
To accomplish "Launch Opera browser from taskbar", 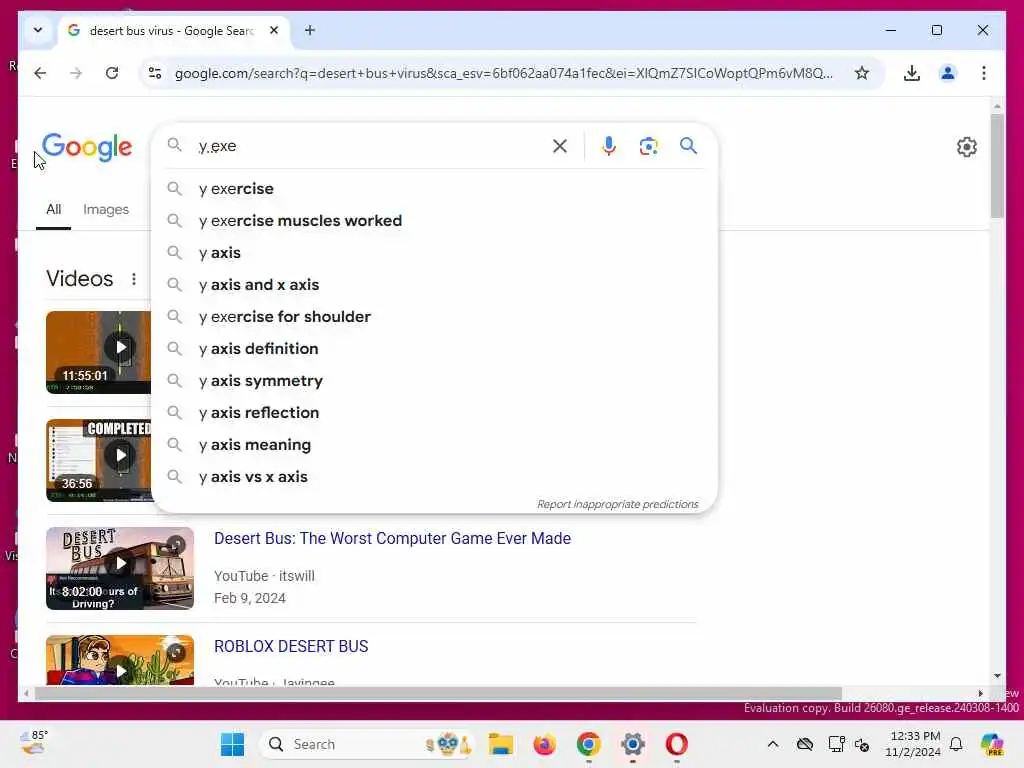I will click(677, 744).
